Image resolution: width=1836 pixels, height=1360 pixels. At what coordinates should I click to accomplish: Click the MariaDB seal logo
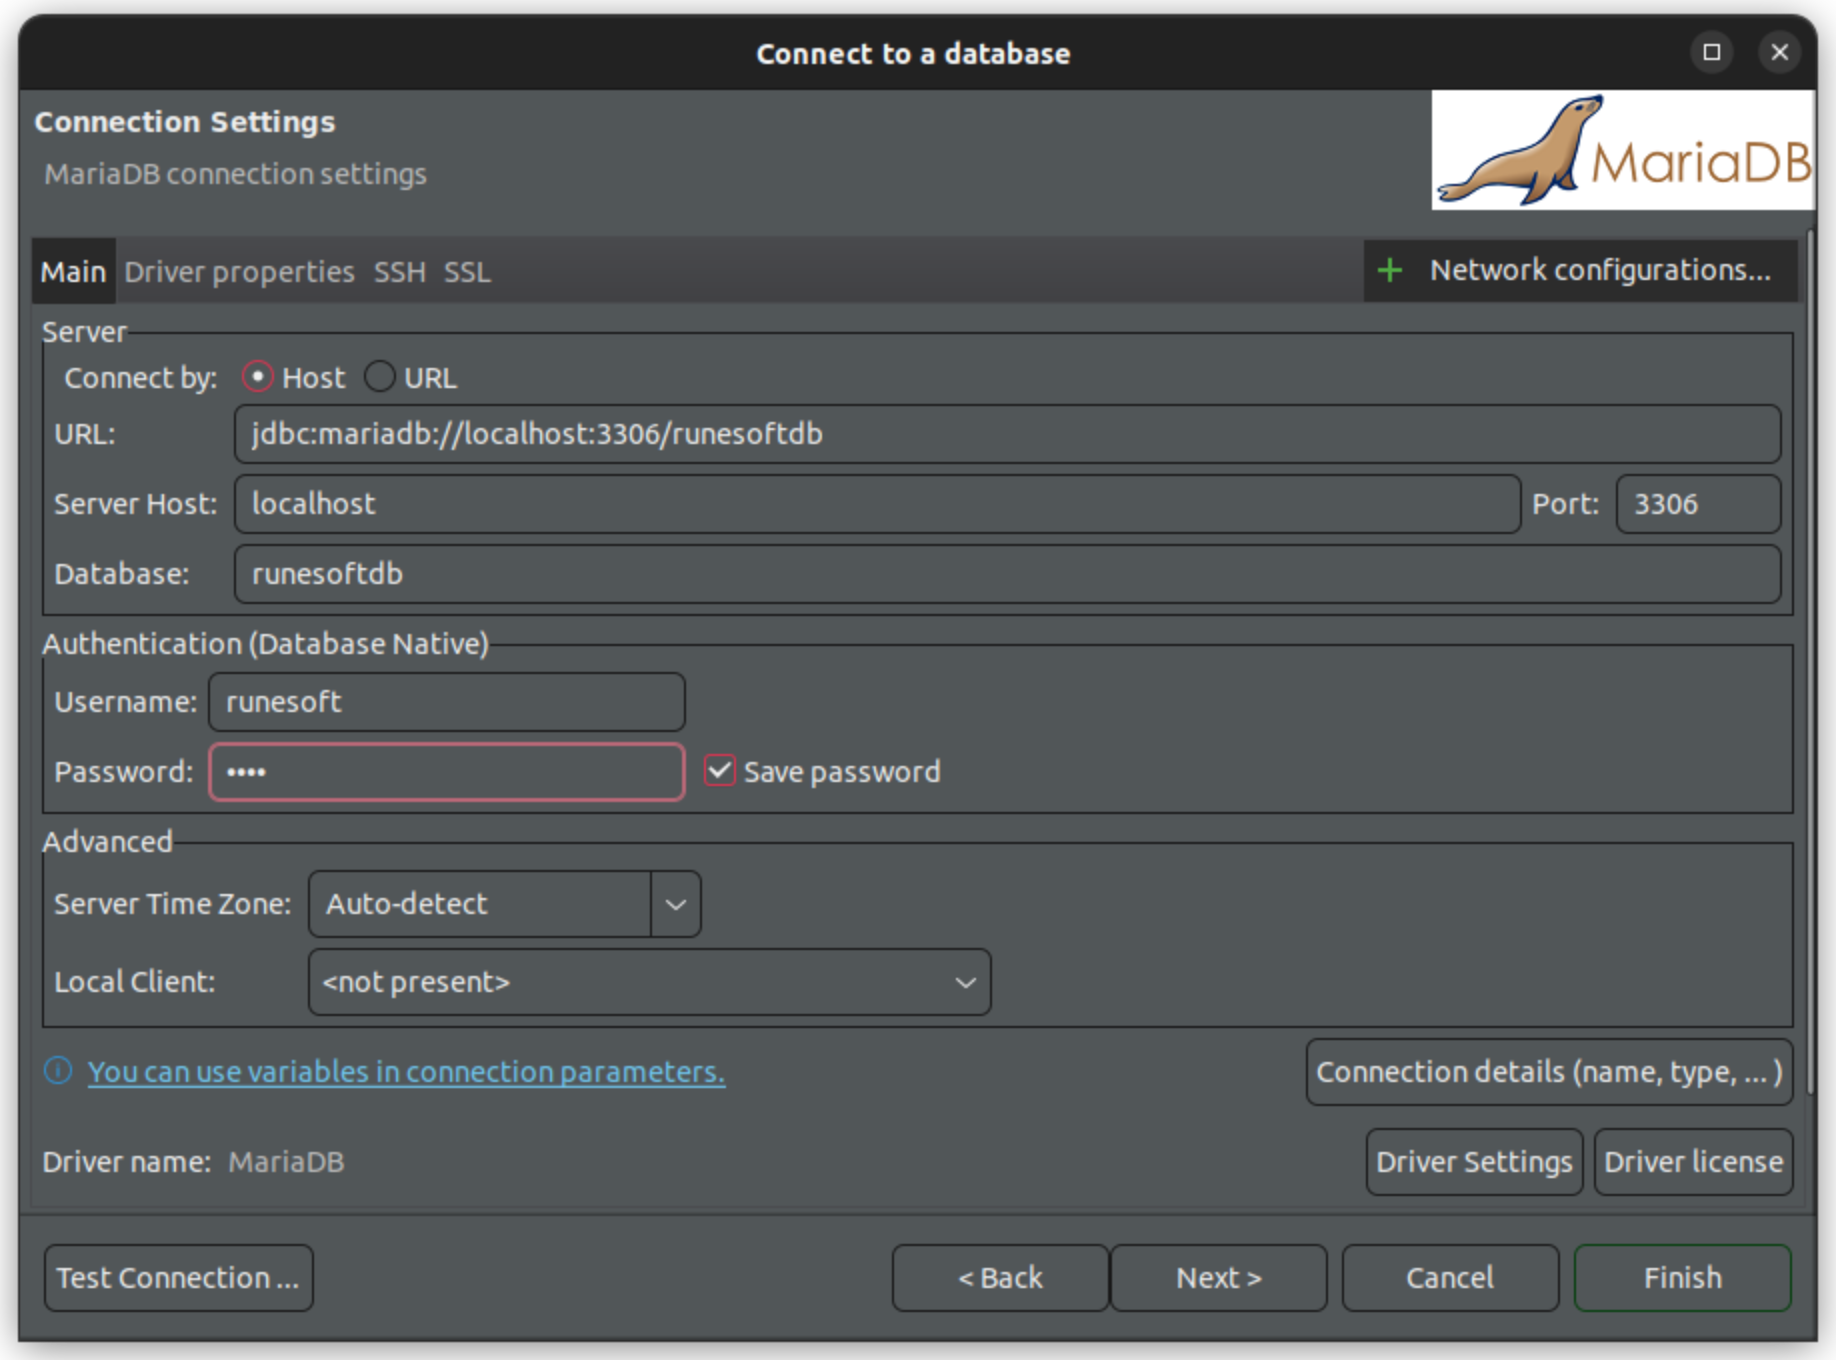1622,151
